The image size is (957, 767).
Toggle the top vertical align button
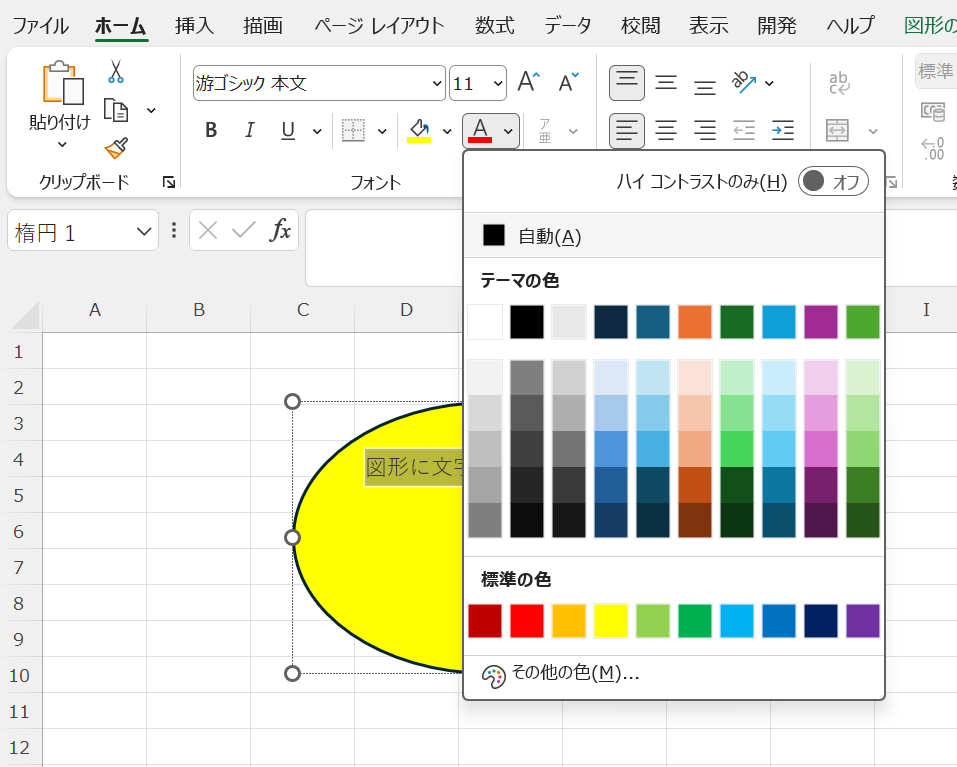pyautogui.click(x=627, y=83)
